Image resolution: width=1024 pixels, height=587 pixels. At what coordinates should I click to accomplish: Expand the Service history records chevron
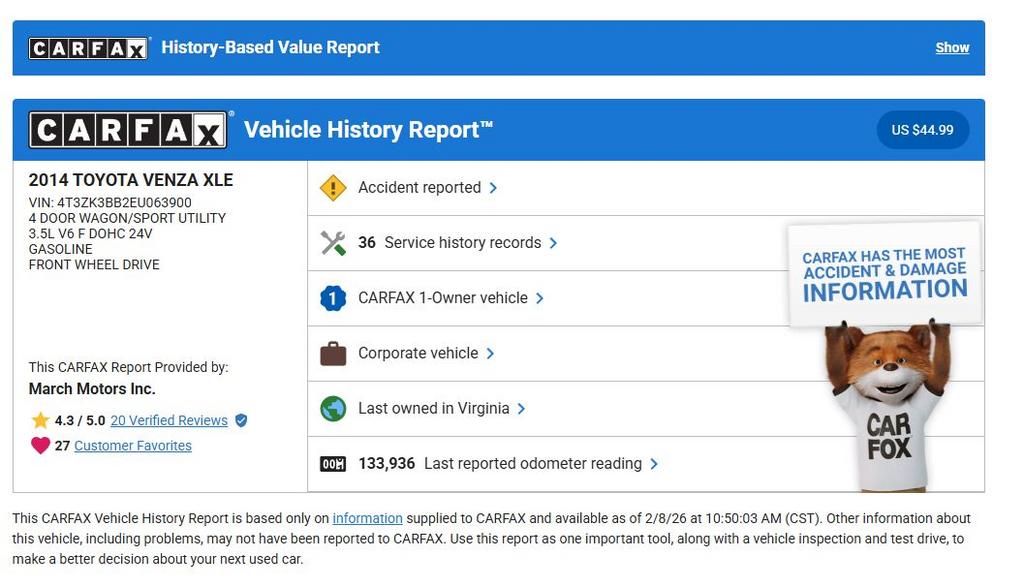click(x=553, y=243)
